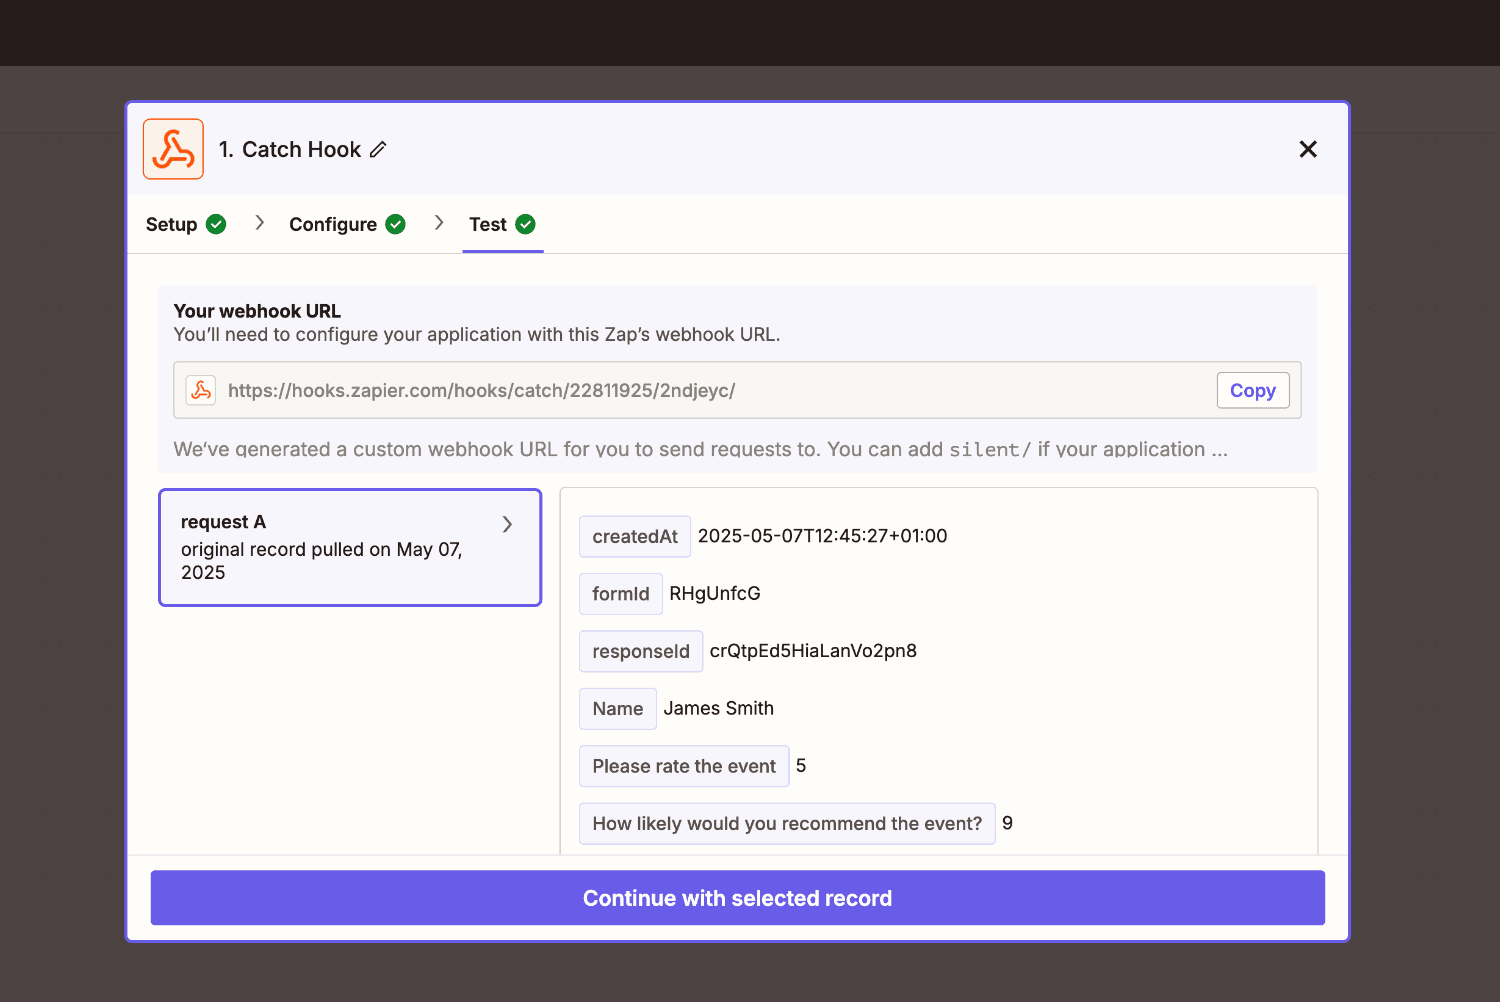1500x1002 pixels.
Task: Click the event rating value 5
Action: tap(801, 766)
